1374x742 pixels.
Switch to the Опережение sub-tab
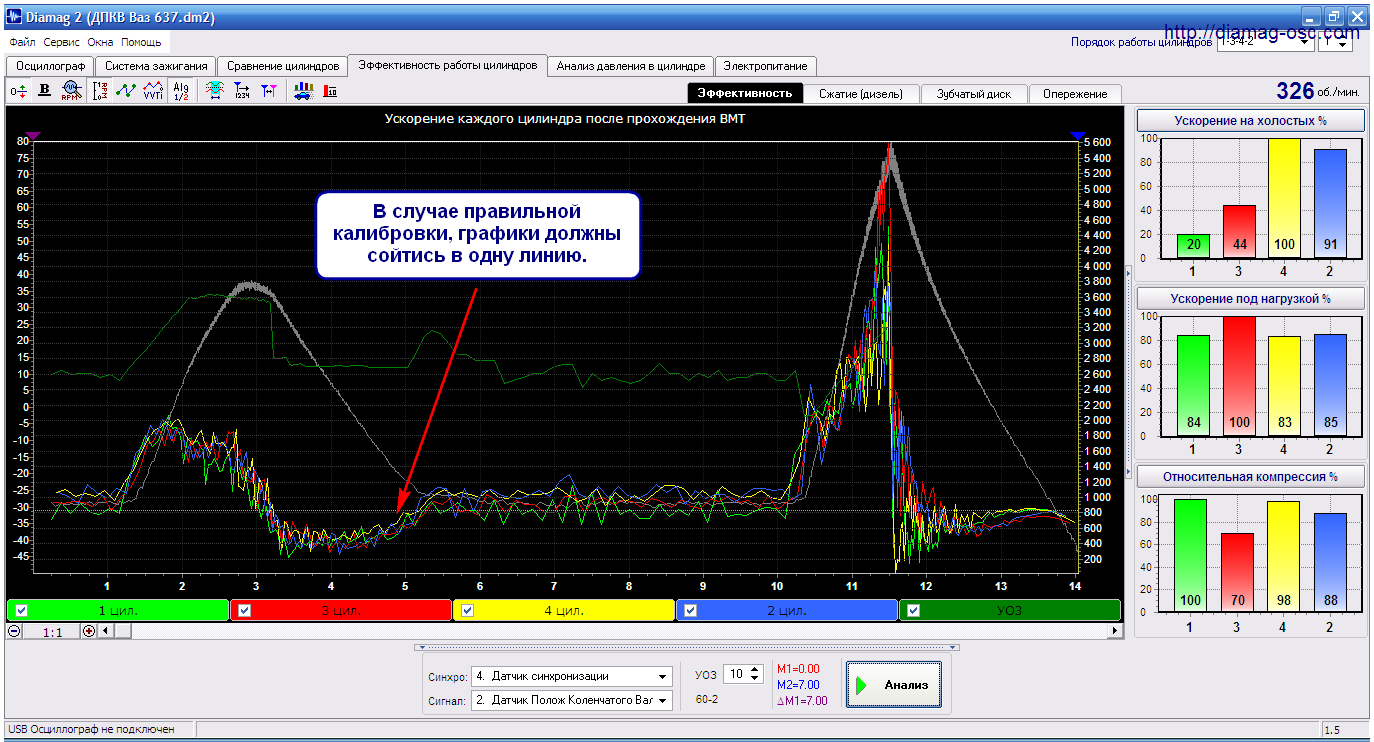1075,93
